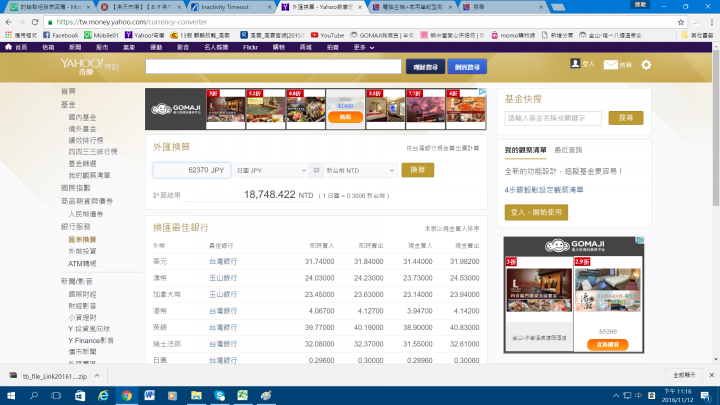Open File Explorer from the taskbar
This screenshot has height=405, width=720.
click(196, 395)
